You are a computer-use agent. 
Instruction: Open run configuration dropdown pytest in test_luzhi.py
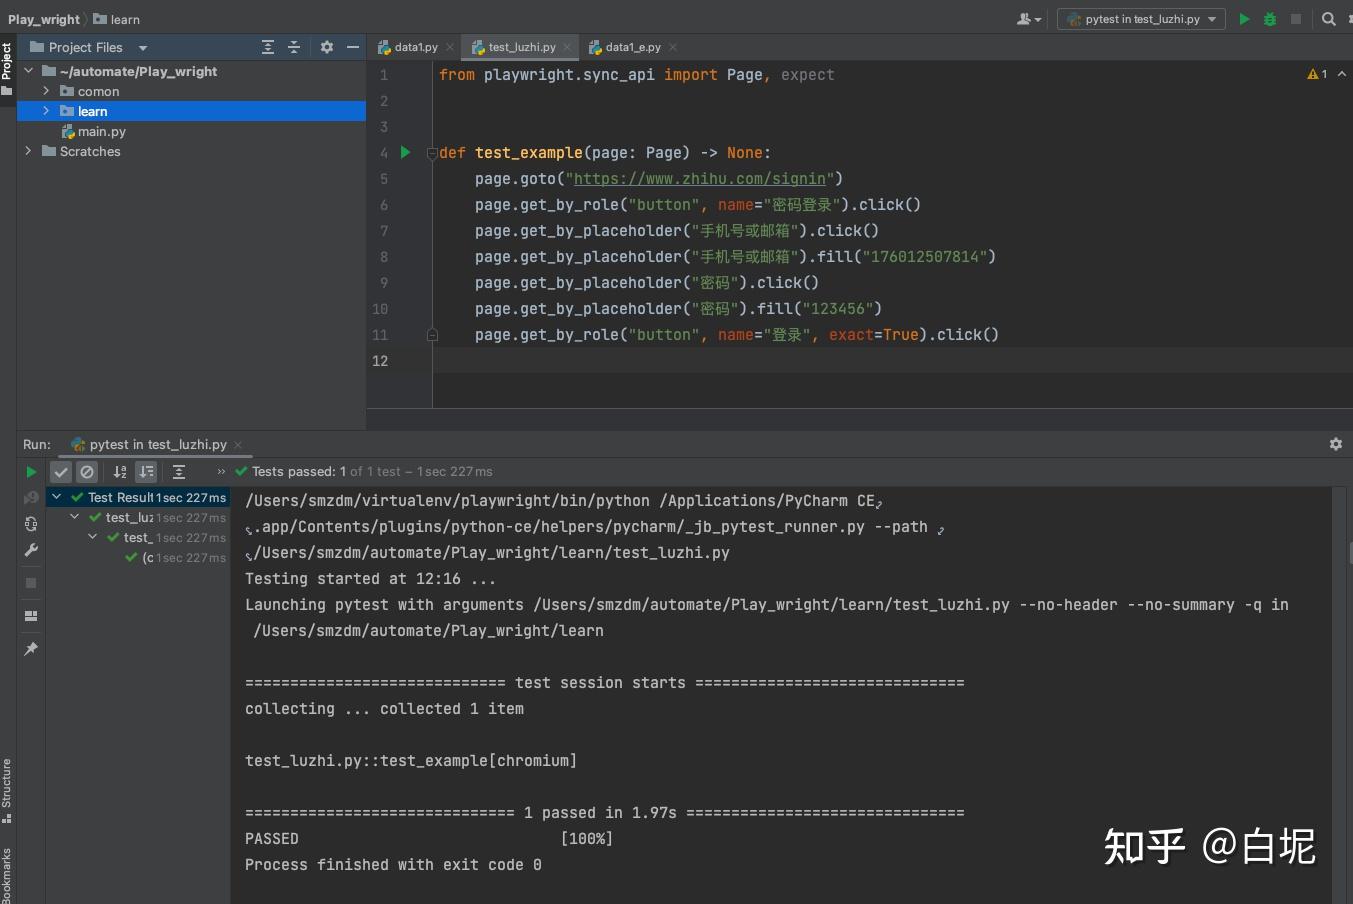[1141, 19]
